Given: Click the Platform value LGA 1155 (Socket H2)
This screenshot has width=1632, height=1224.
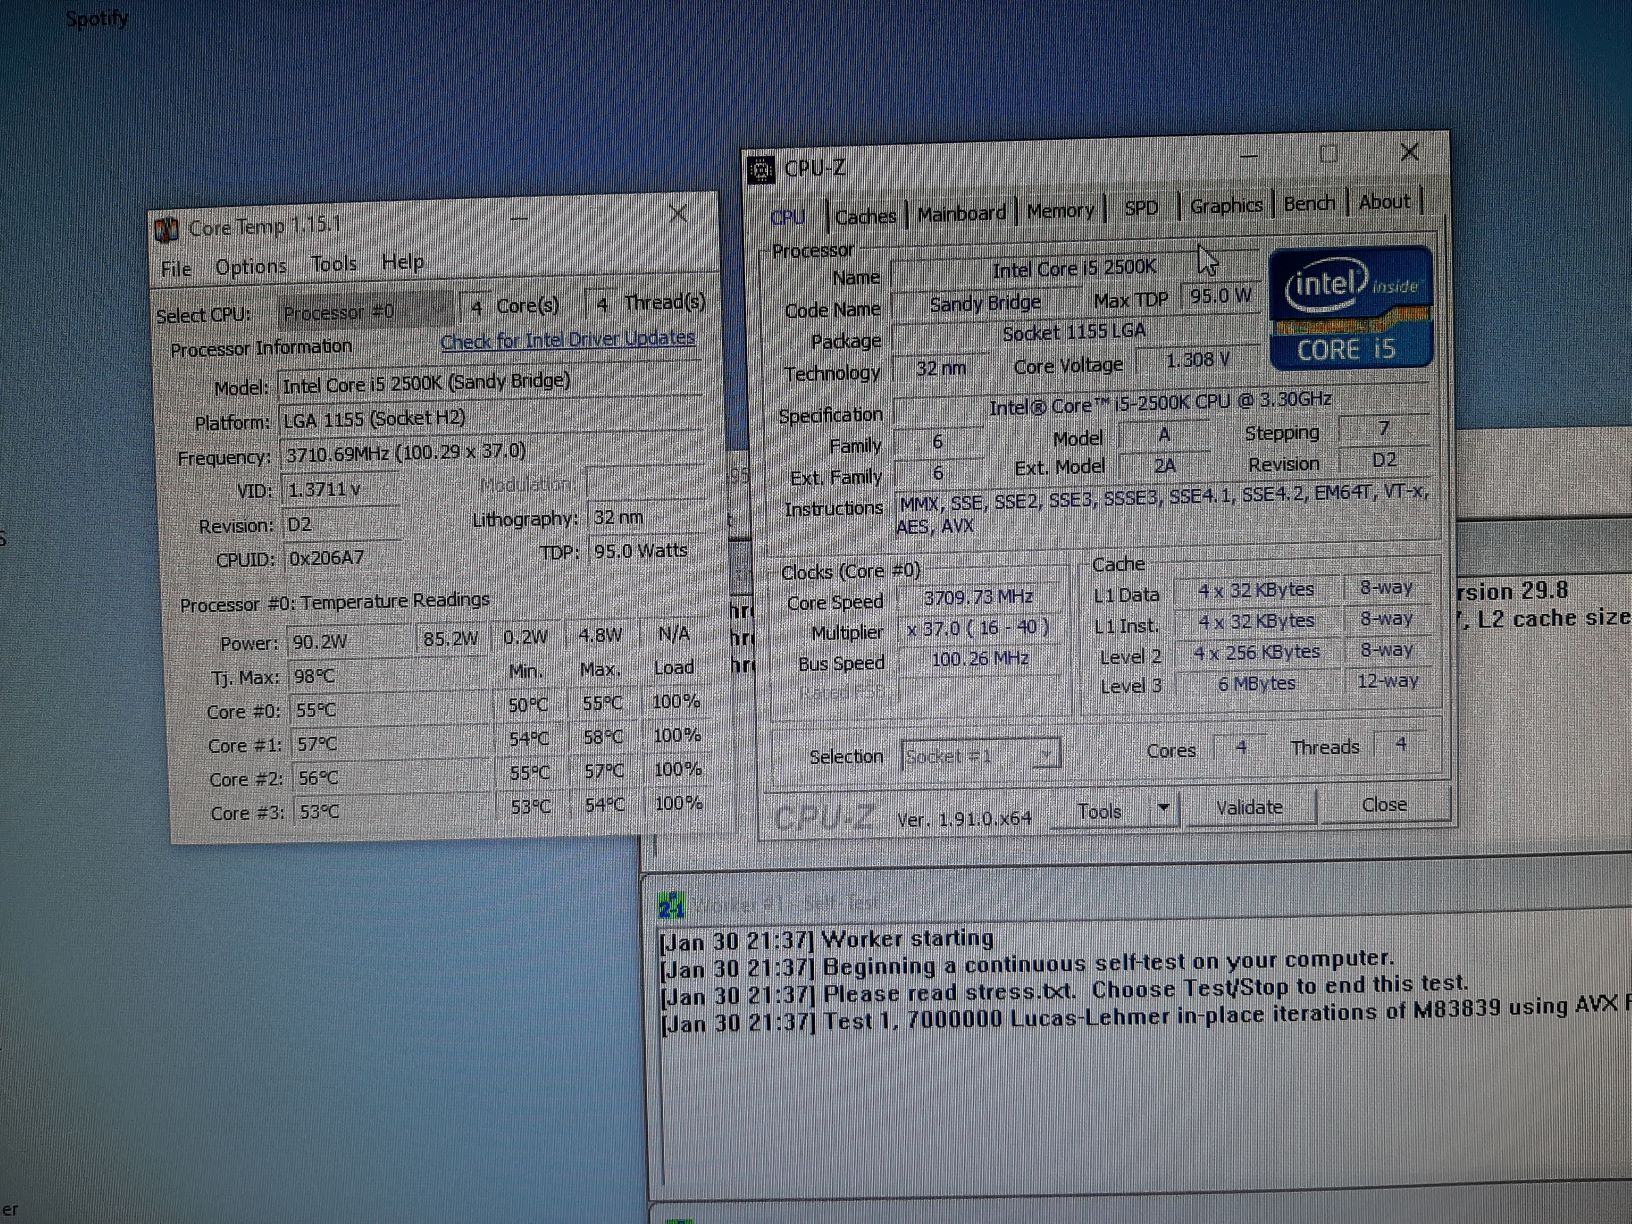Looking at the screenshot, I should coord(490,417).
